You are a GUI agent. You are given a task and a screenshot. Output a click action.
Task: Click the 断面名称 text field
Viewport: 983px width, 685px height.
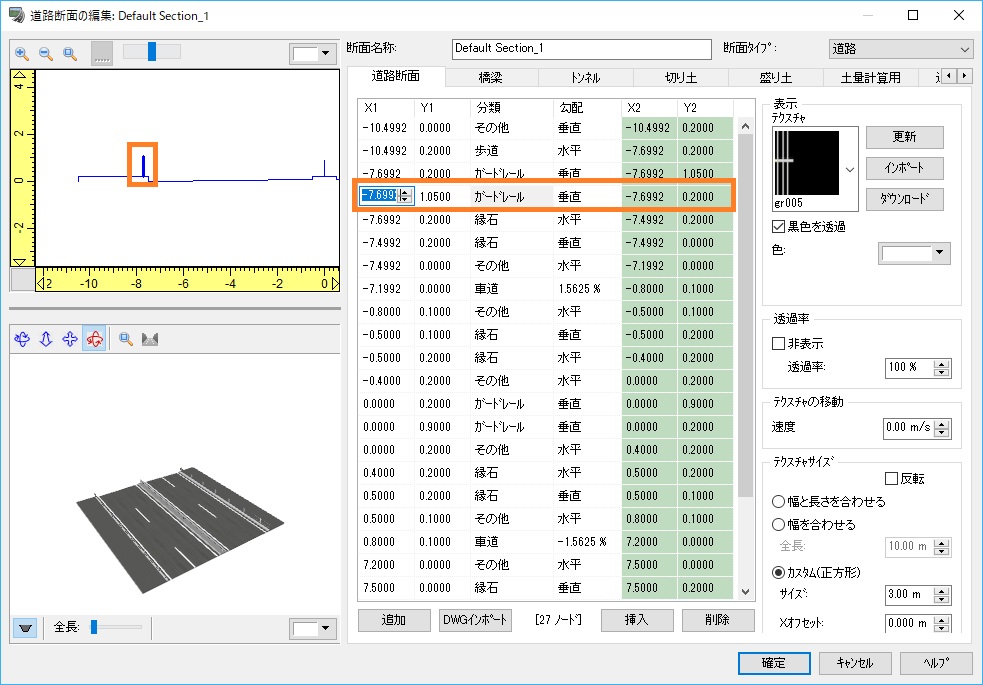pyautogui.click(x=580, y=48)
